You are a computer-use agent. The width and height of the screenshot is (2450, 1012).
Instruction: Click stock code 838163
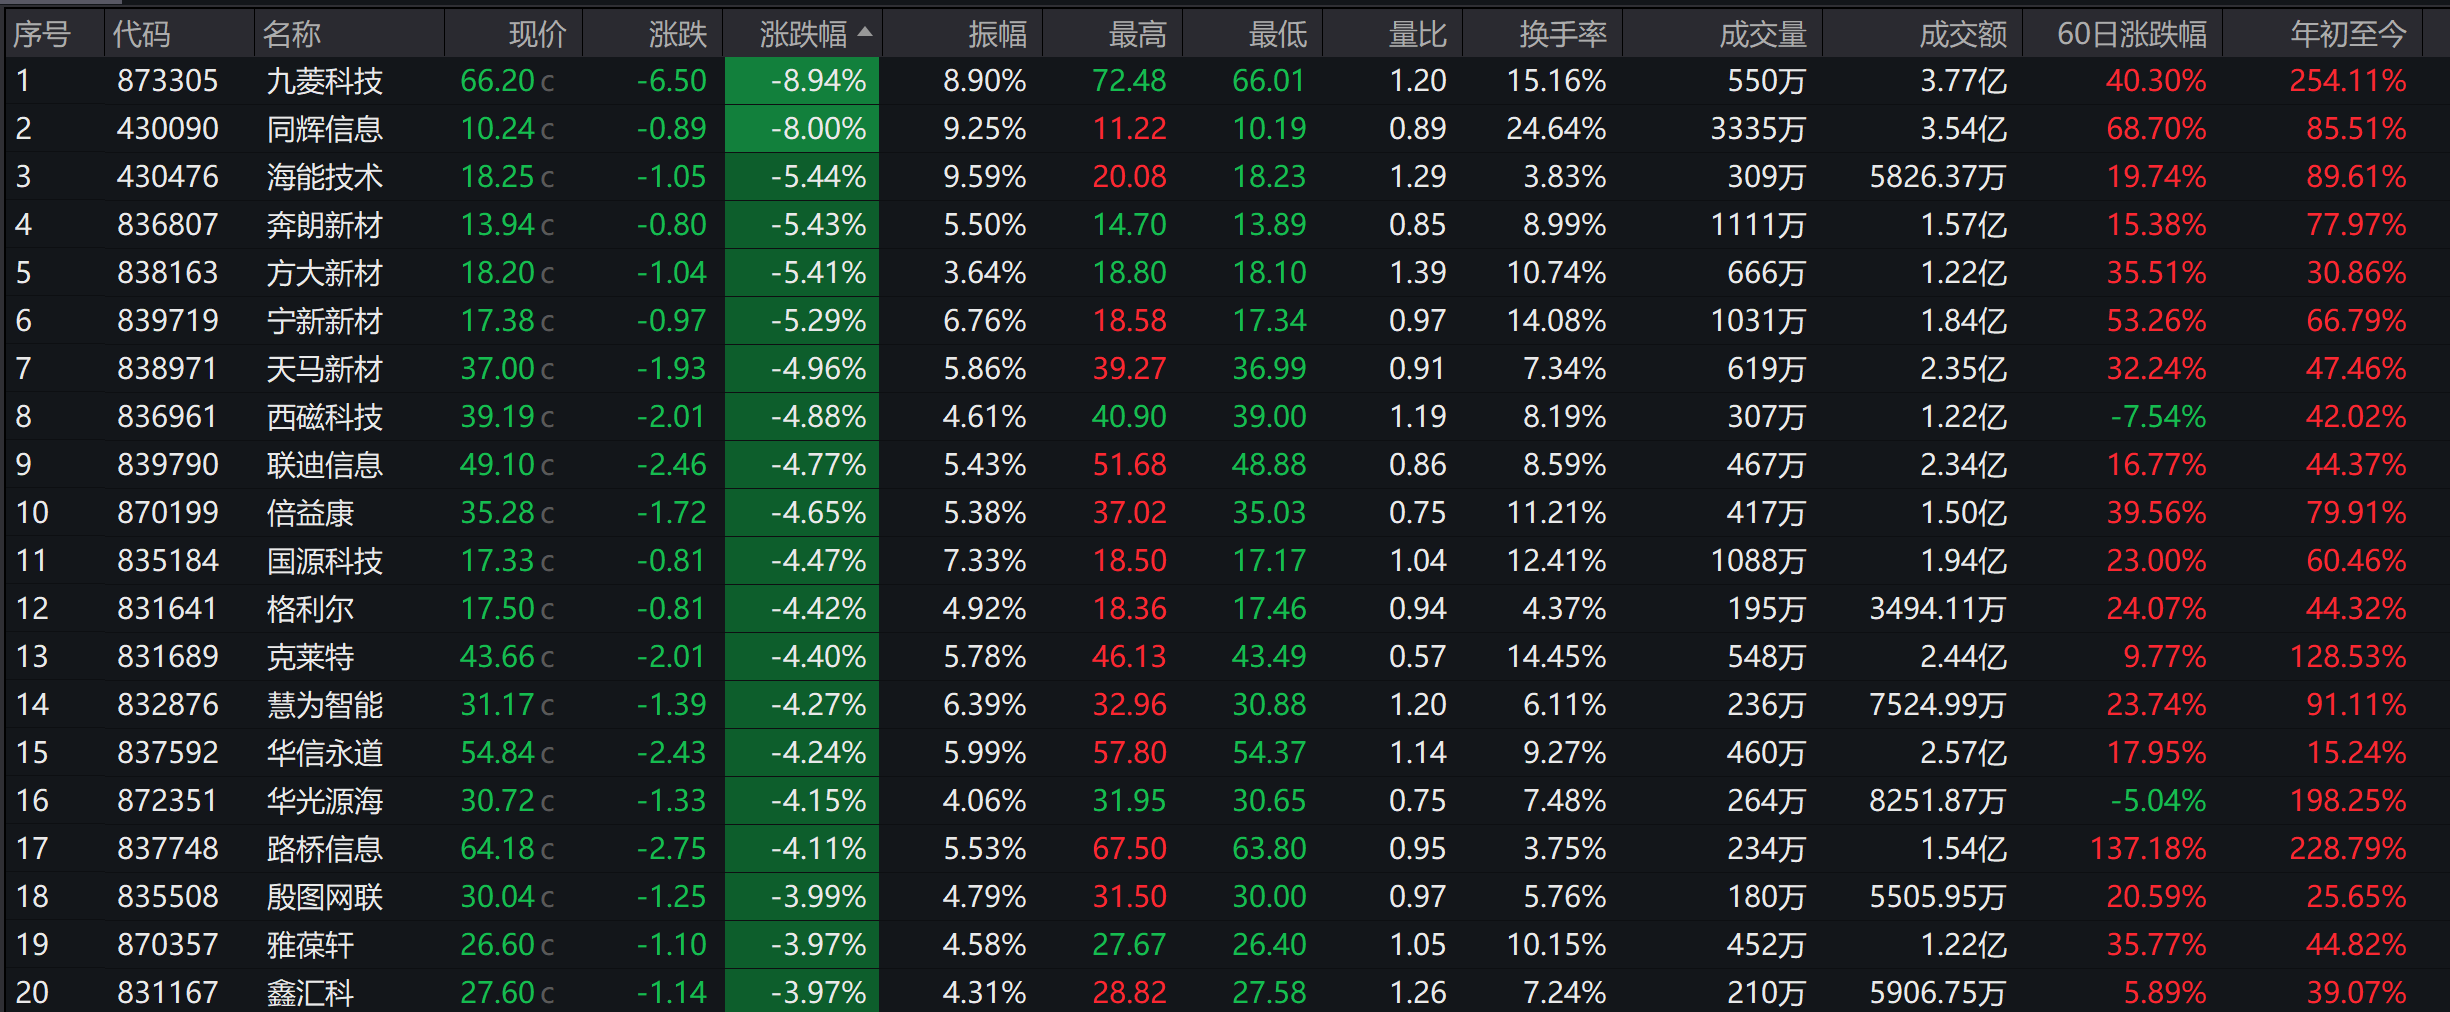pyautogui.click(x=167, y=273)
